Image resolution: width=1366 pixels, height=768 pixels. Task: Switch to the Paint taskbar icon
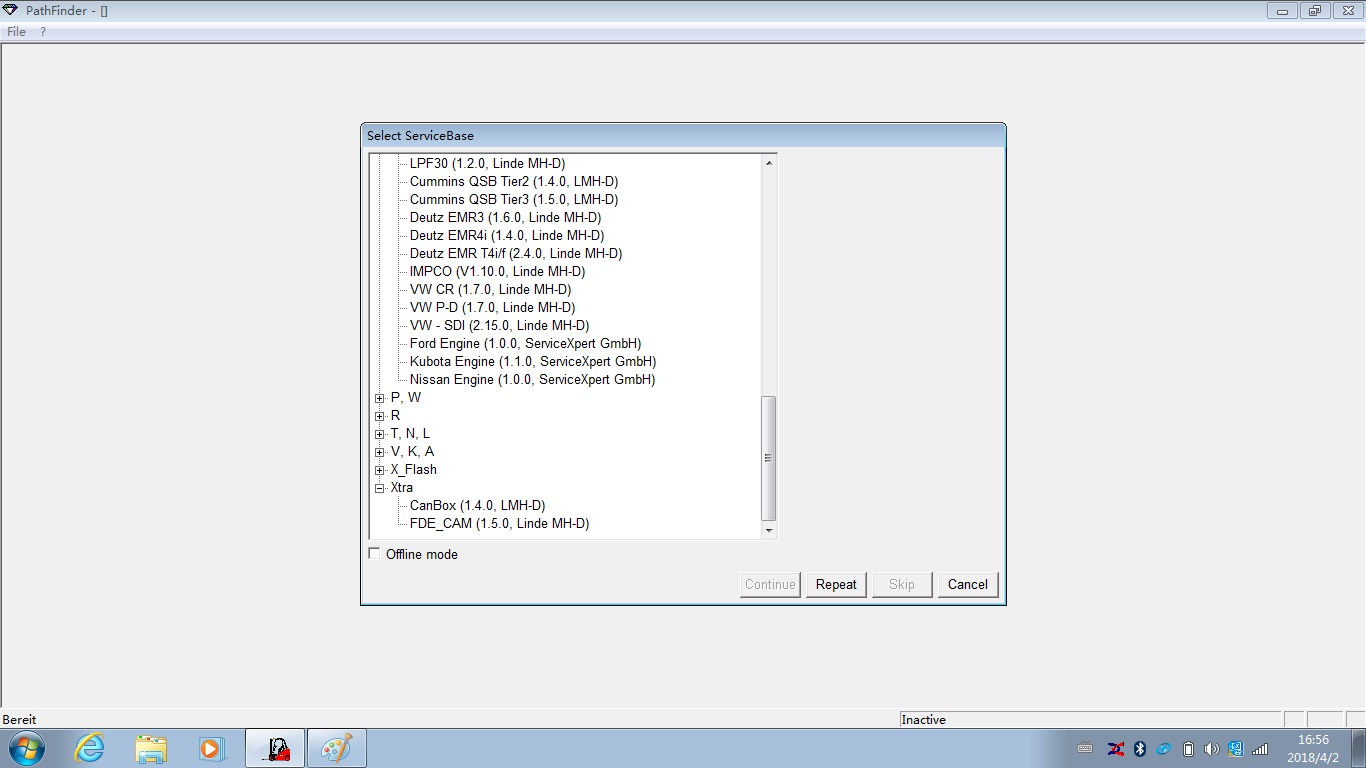[336, 748]
